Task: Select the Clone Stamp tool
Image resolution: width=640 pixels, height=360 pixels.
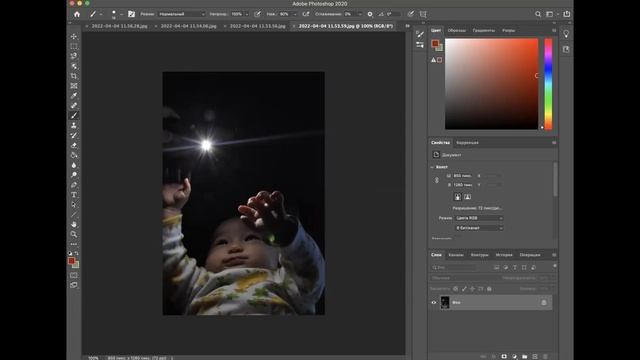Action: click(x=74, y=125)
